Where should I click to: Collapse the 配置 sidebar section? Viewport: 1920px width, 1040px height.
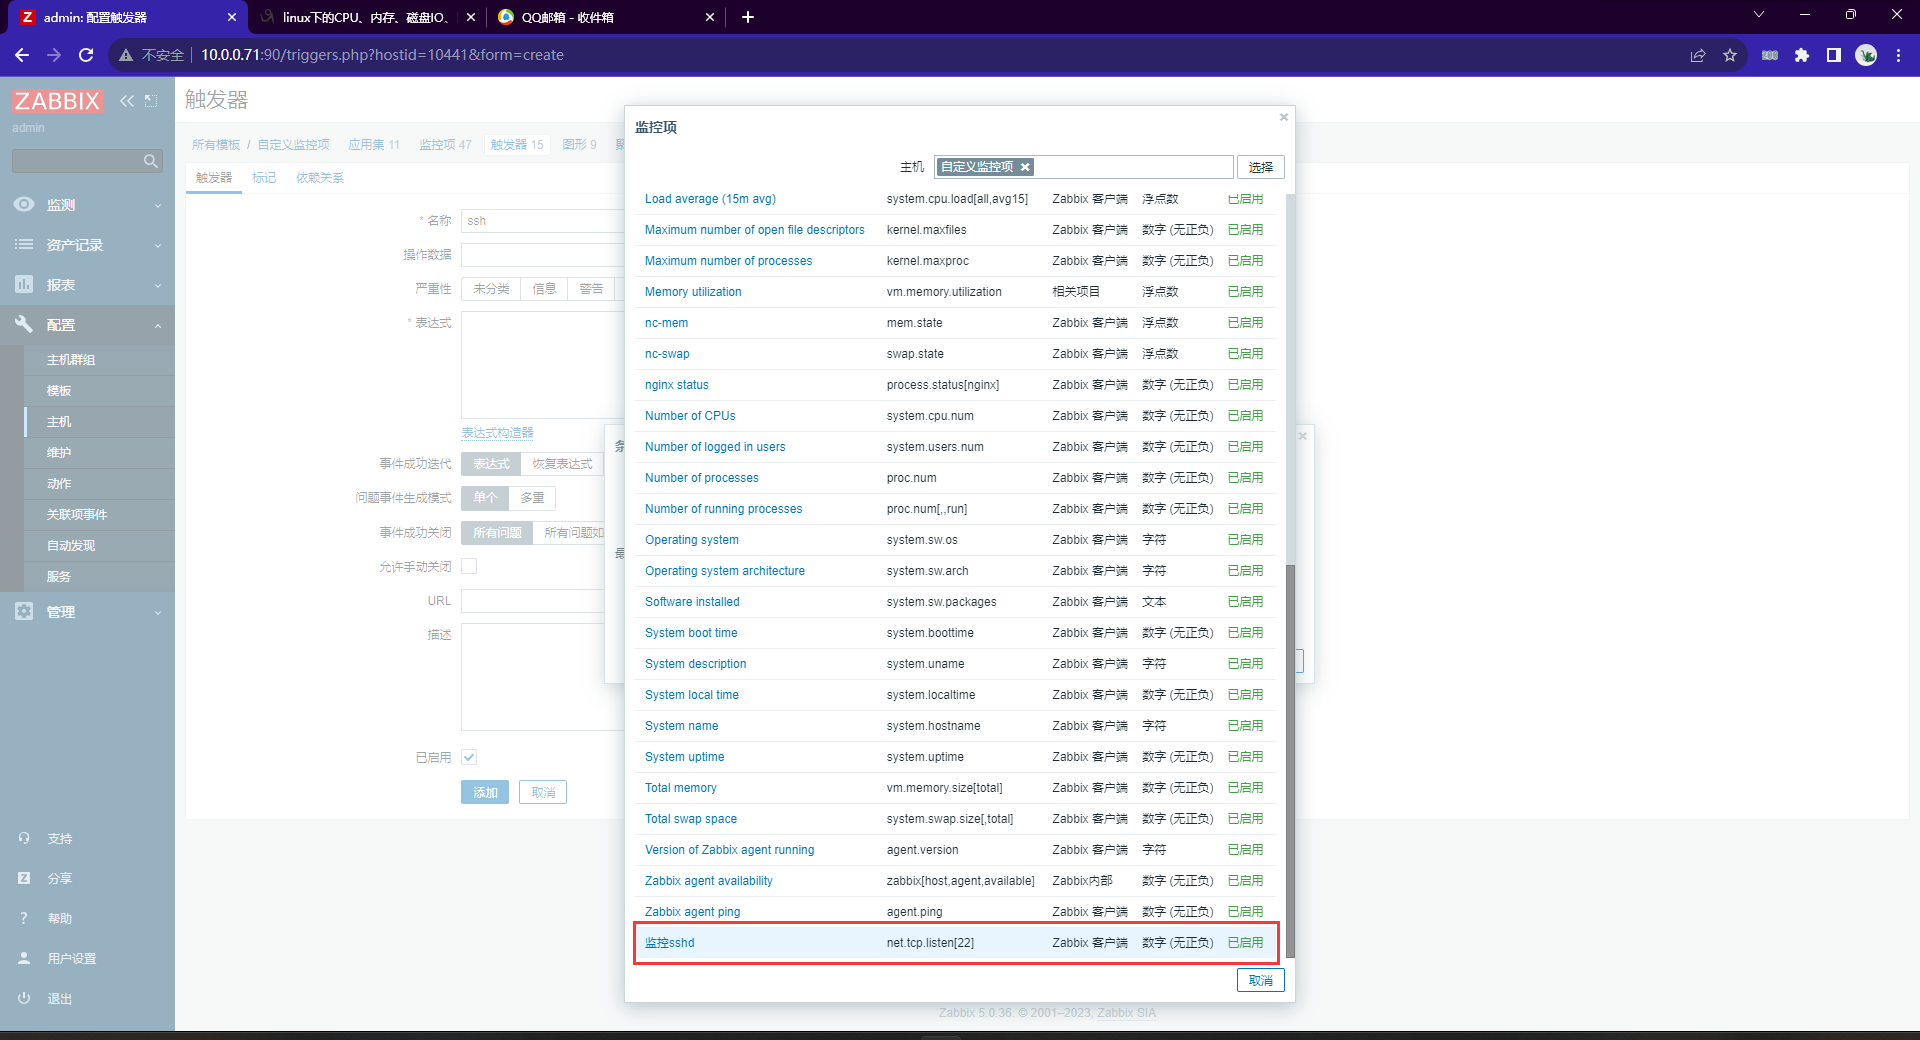(87, 325)
